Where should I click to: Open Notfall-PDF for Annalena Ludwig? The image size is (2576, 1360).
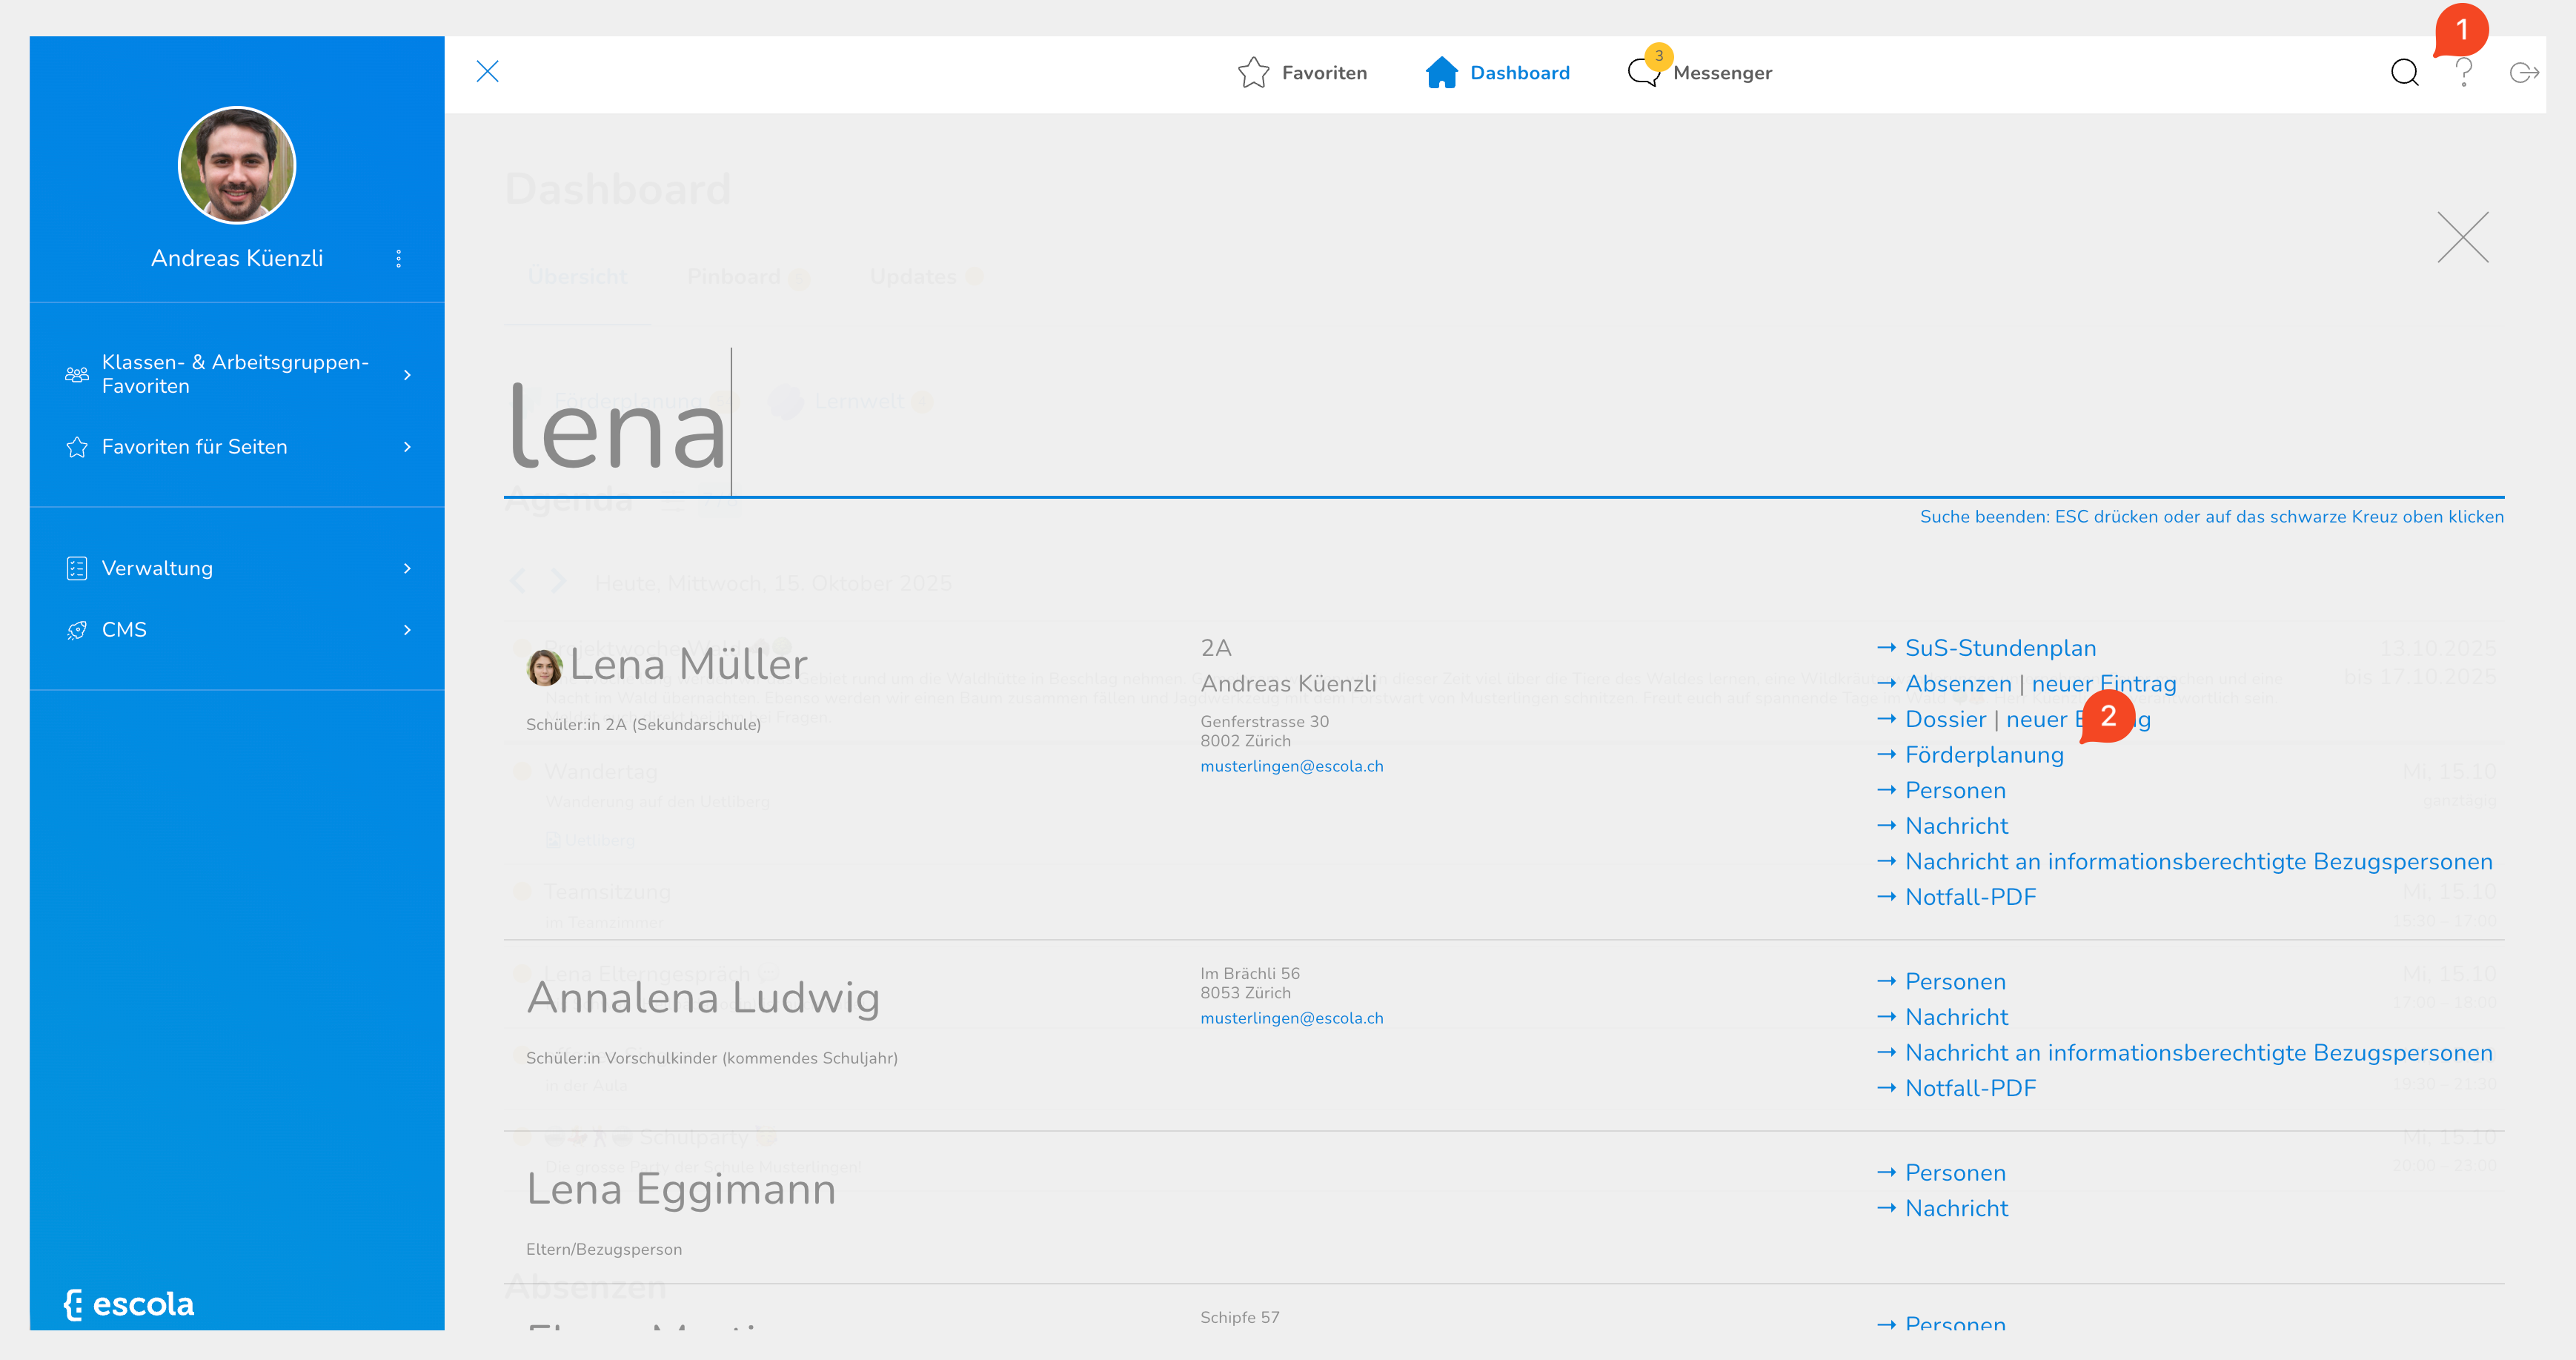(x=1970, y=1088)
